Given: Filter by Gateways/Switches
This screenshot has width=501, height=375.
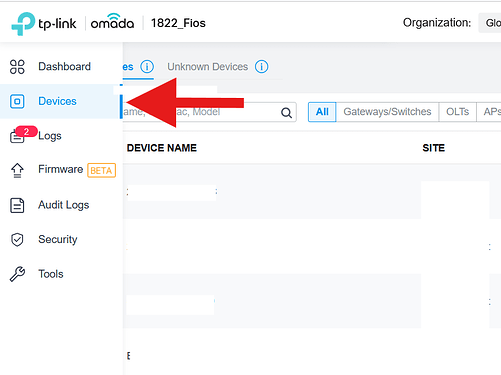Looking at the screenshot, I should tap(387, 112).
